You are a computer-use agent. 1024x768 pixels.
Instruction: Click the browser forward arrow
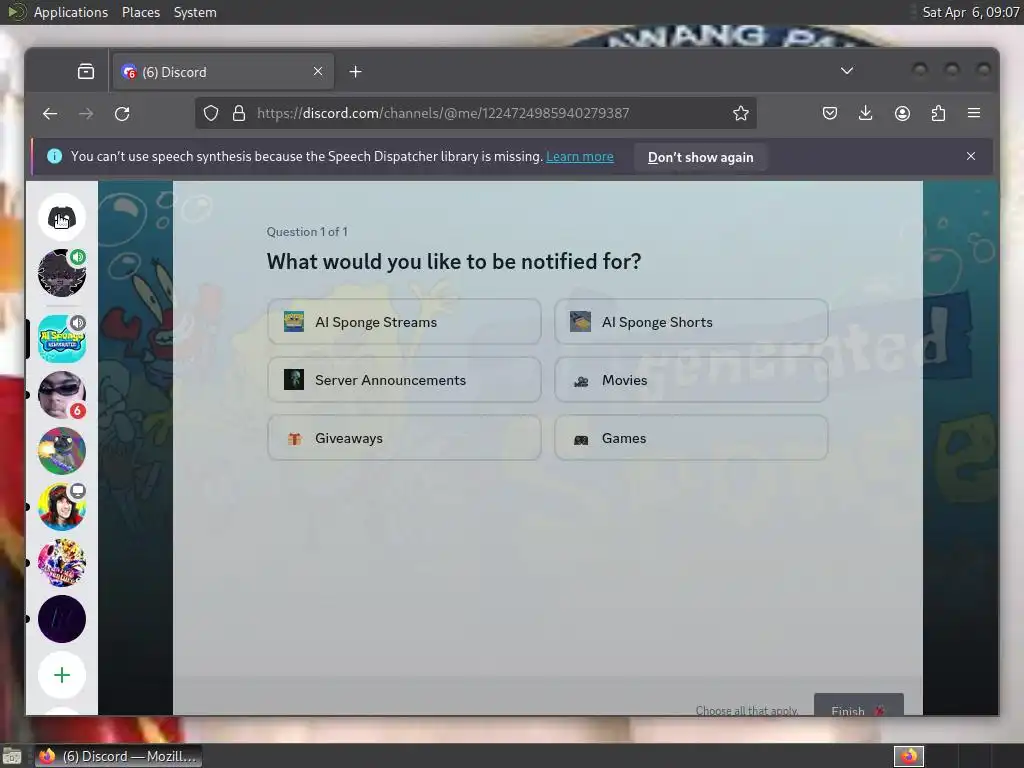[x=86, y=114]
